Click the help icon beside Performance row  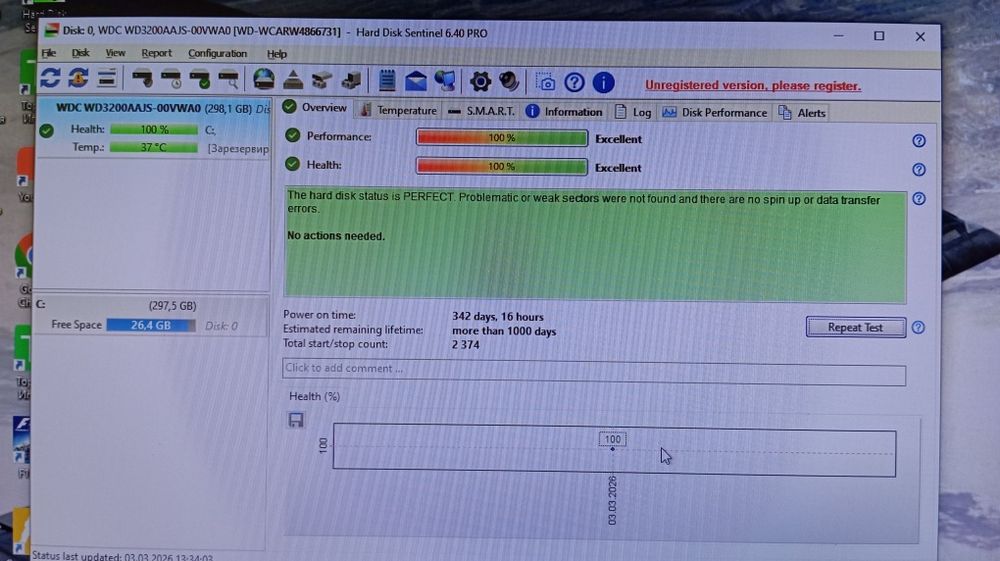(918, 141)
